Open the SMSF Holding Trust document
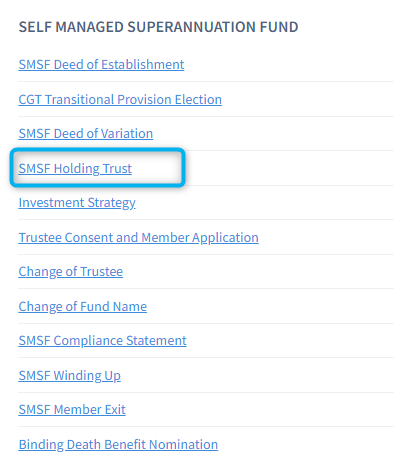 point(75,168)
